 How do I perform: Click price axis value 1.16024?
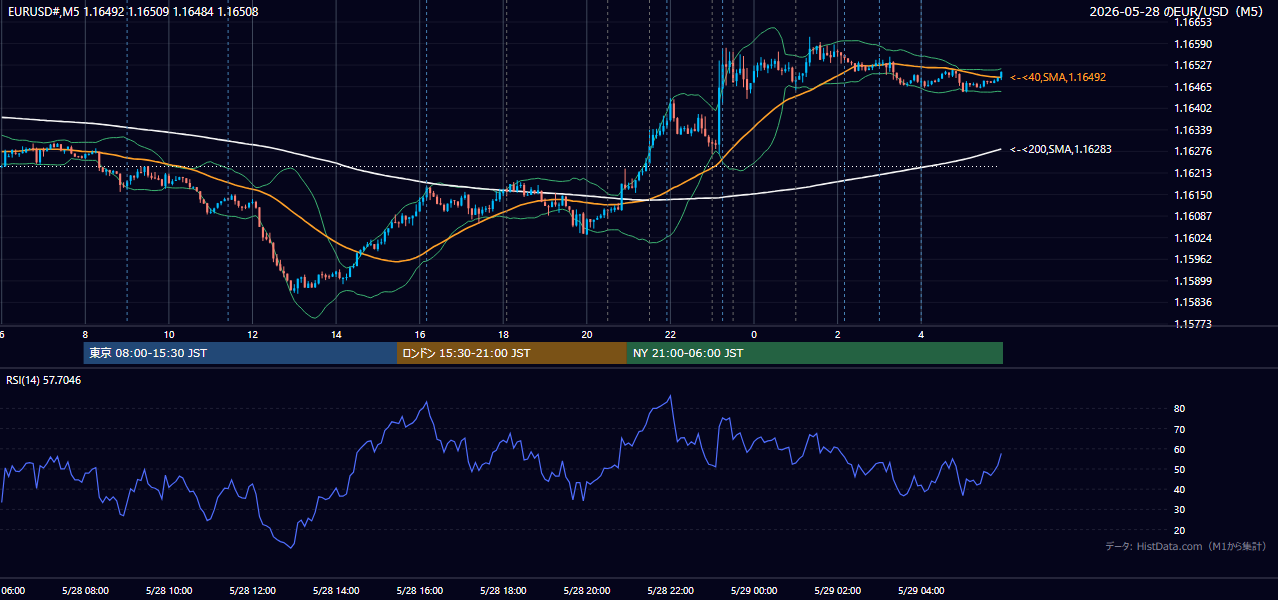tap(1192, 238)
